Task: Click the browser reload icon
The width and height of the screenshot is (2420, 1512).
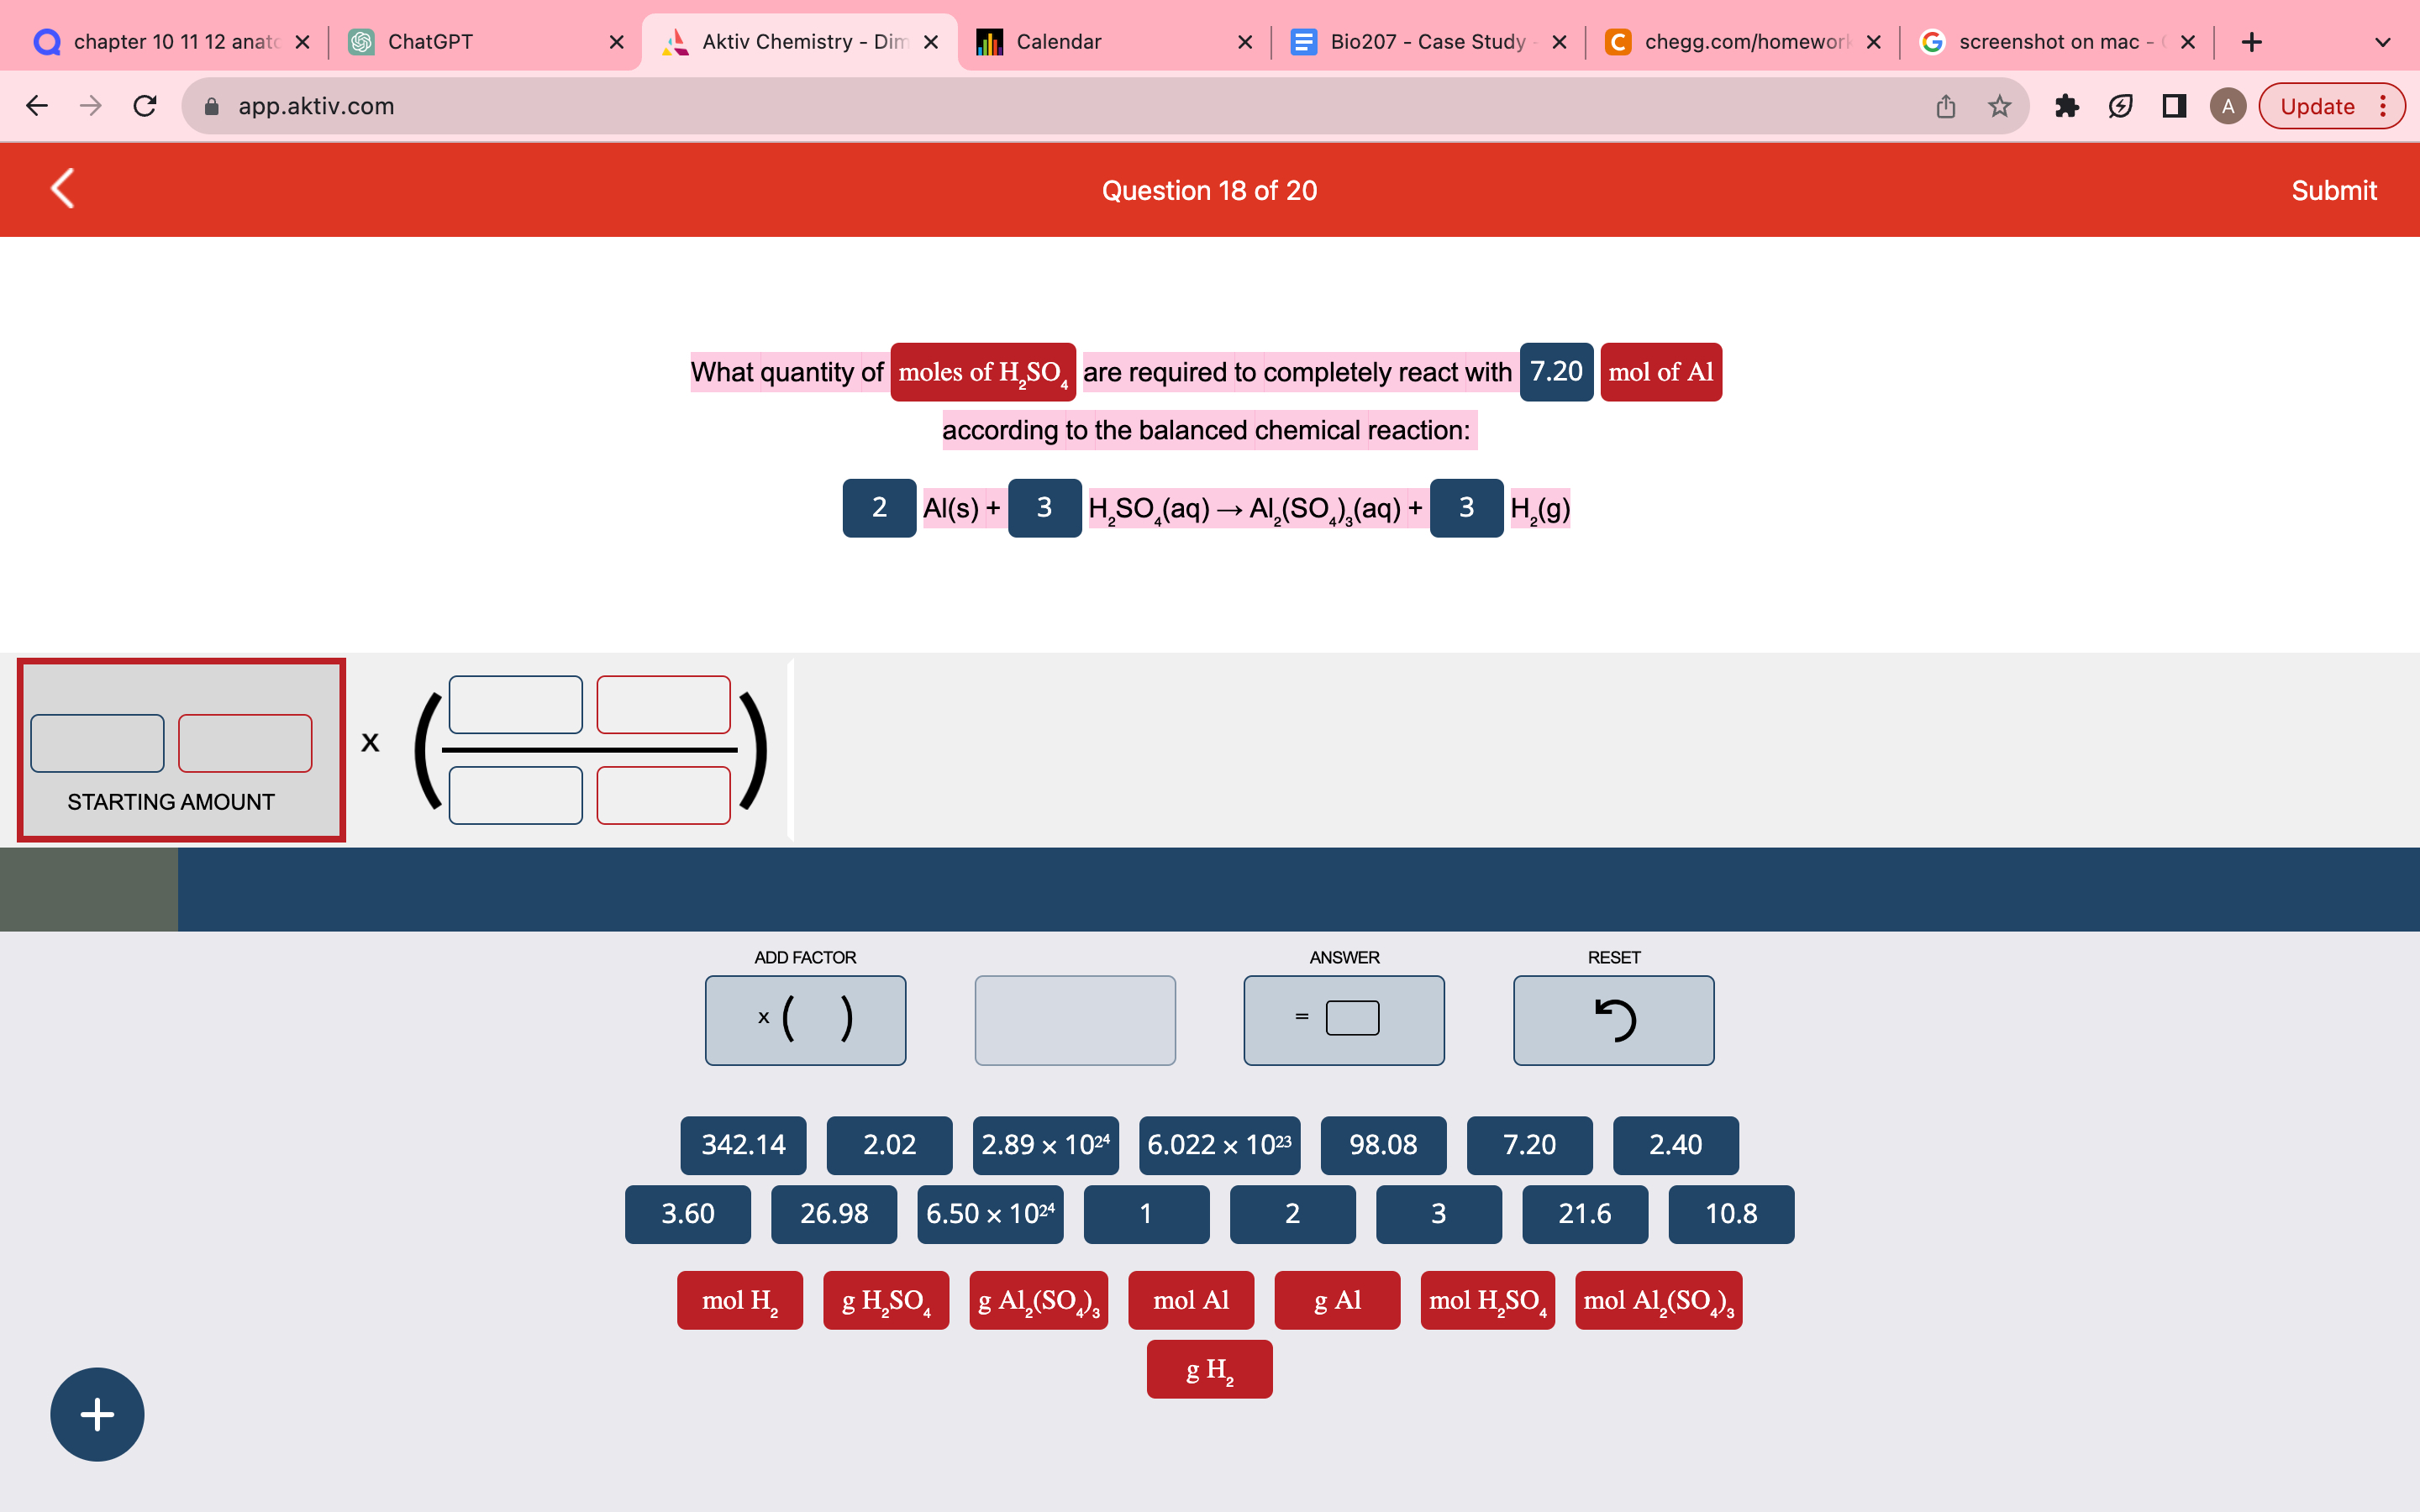Action: [x=144, y=106]
